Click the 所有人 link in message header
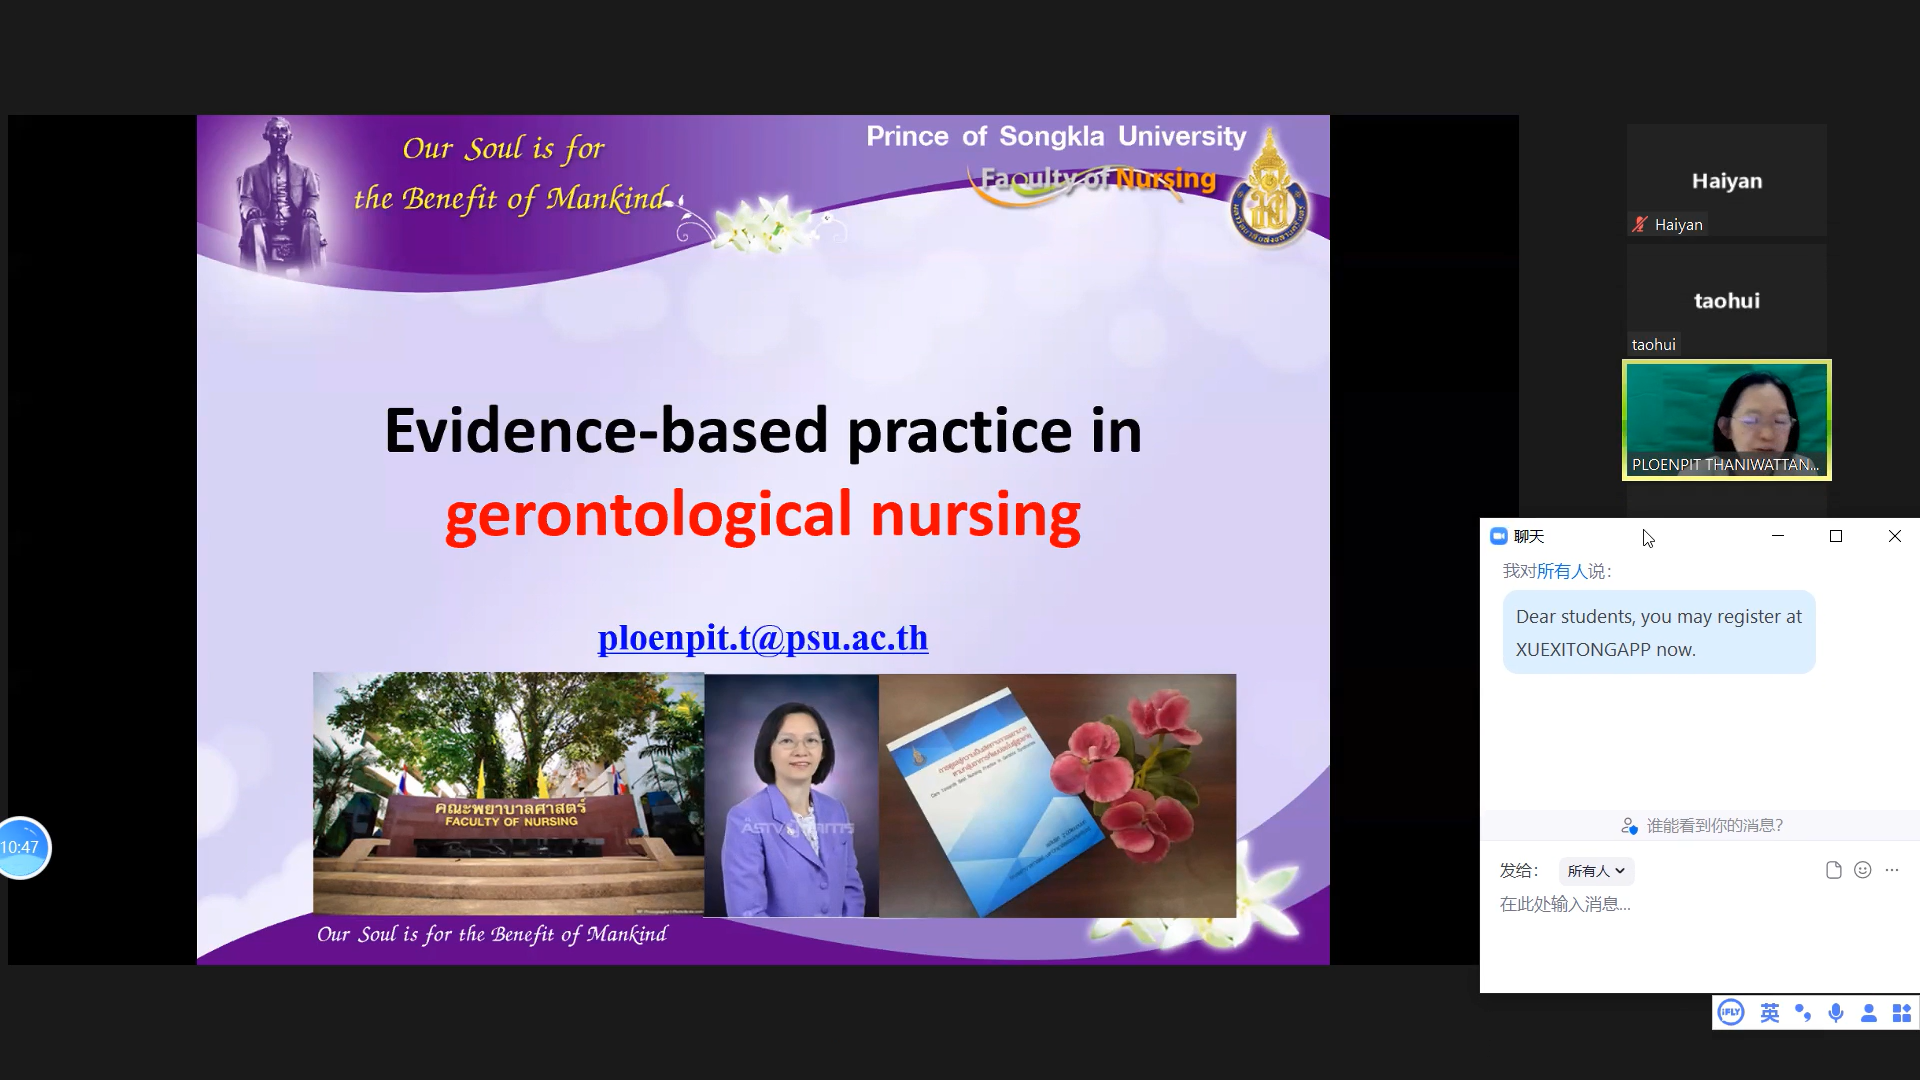 1561,571
